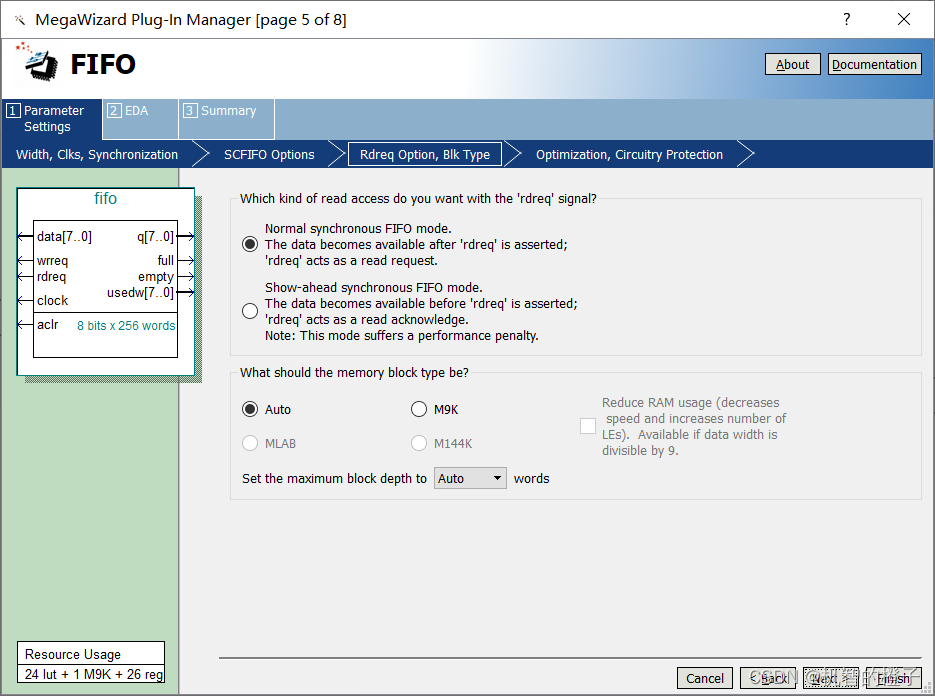Open the Documentation button
Image resolution: width=935 pixels, height=696 pixels.
pos(874,64)
